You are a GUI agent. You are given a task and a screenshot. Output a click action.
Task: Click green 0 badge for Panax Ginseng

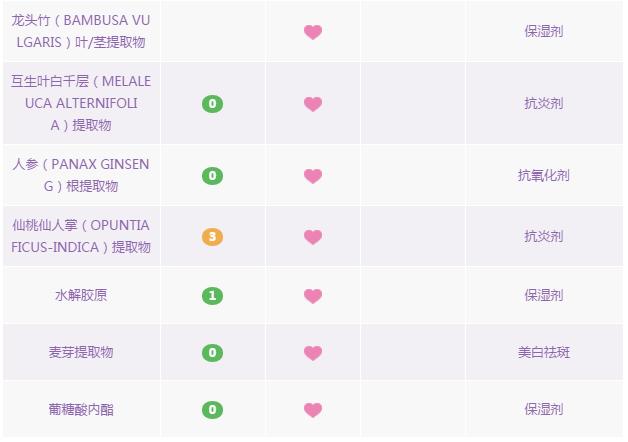[212, 176]
